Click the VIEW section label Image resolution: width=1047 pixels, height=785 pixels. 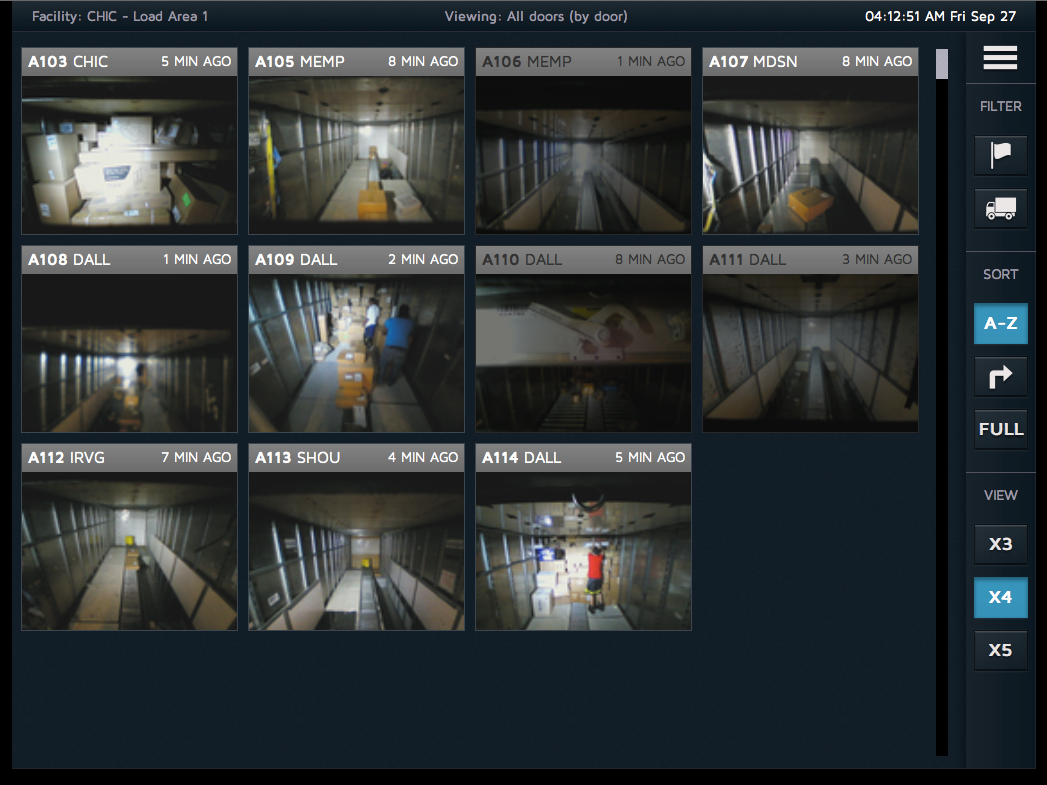(x=1000, y=495)
